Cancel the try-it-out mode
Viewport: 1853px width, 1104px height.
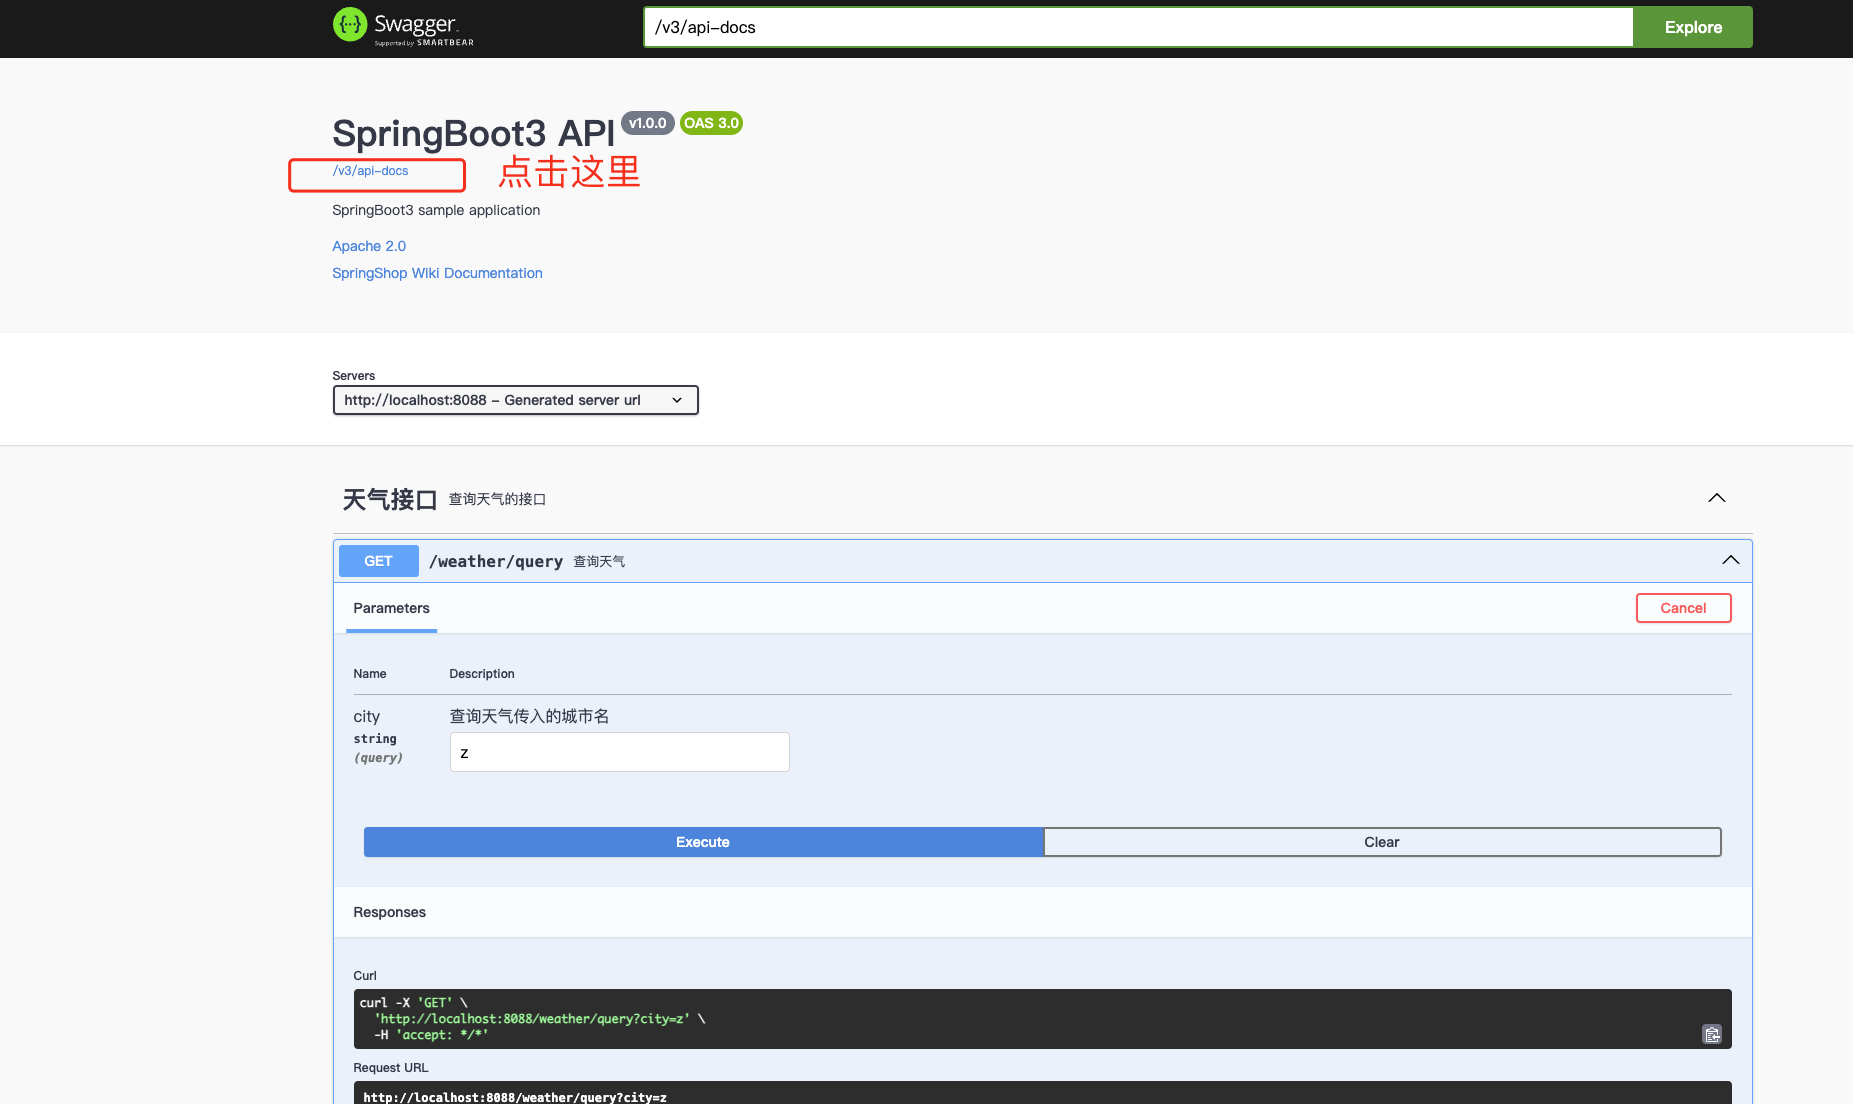tap(1683, 608)
